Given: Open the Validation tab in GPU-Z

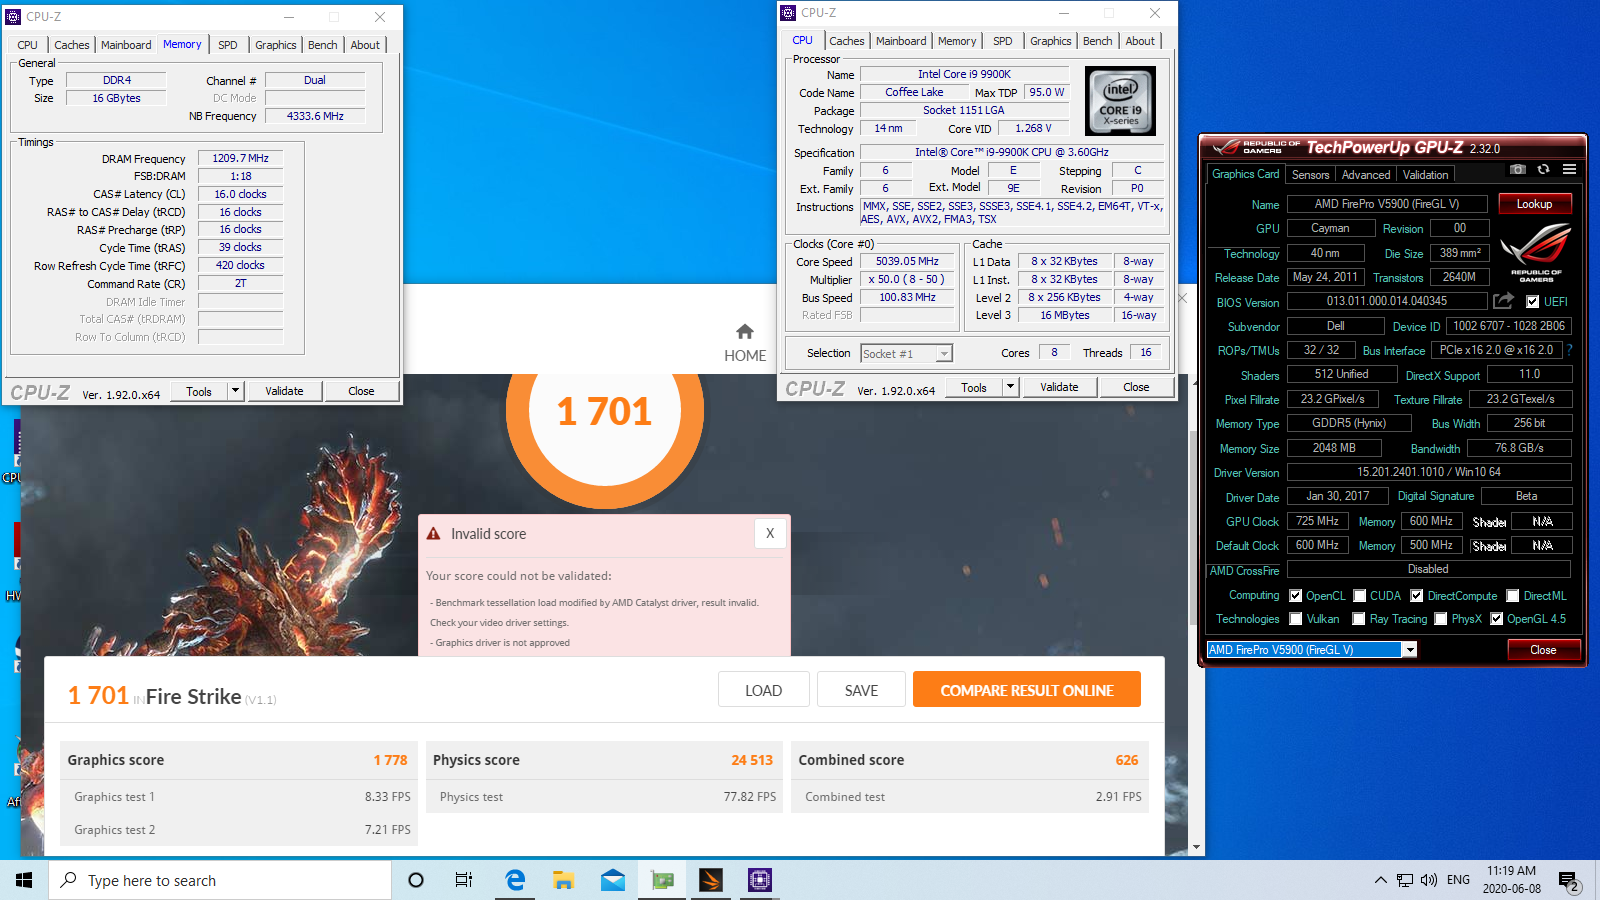Looking at the screenshot, I should click(1425, 175).
